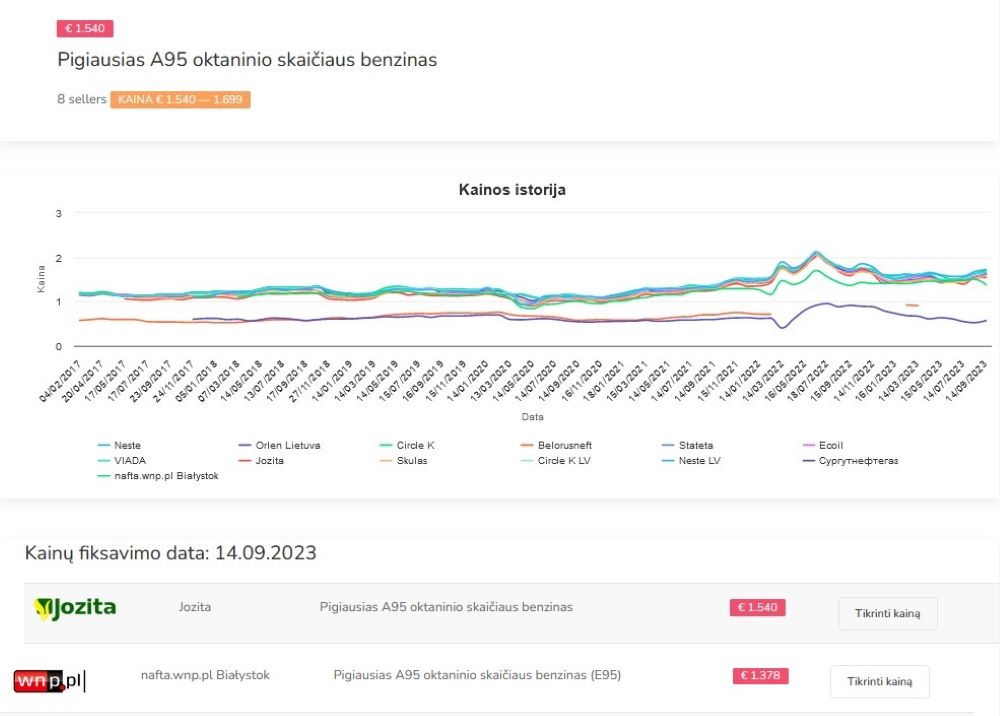This screenshot has width=1000, height=716.
Task: Click Jozita seller name text
Action: tap(195, 607)
